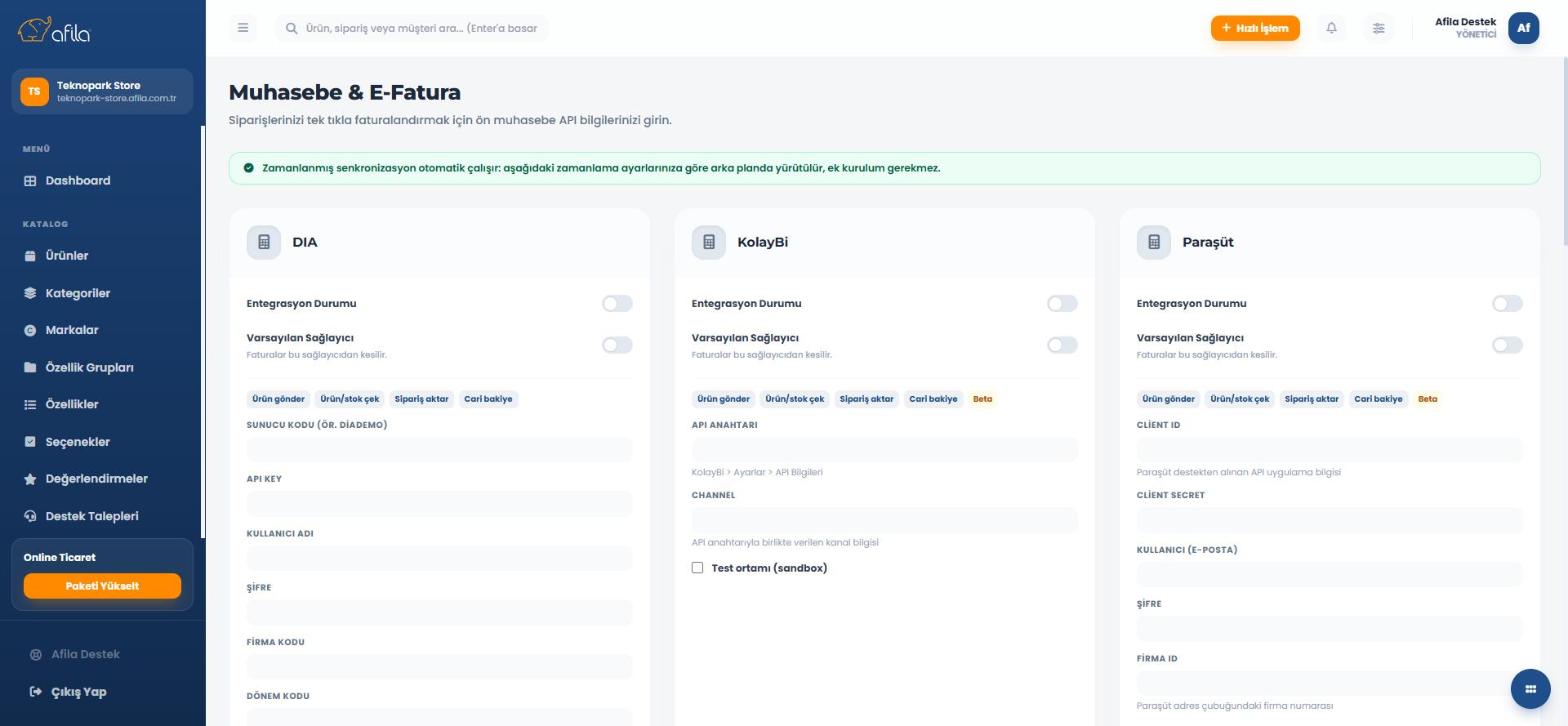Enable Paraşüt Entegrasyon Durumu switch
This screenshot has width=1568, height=726.
click(1507, 303)
